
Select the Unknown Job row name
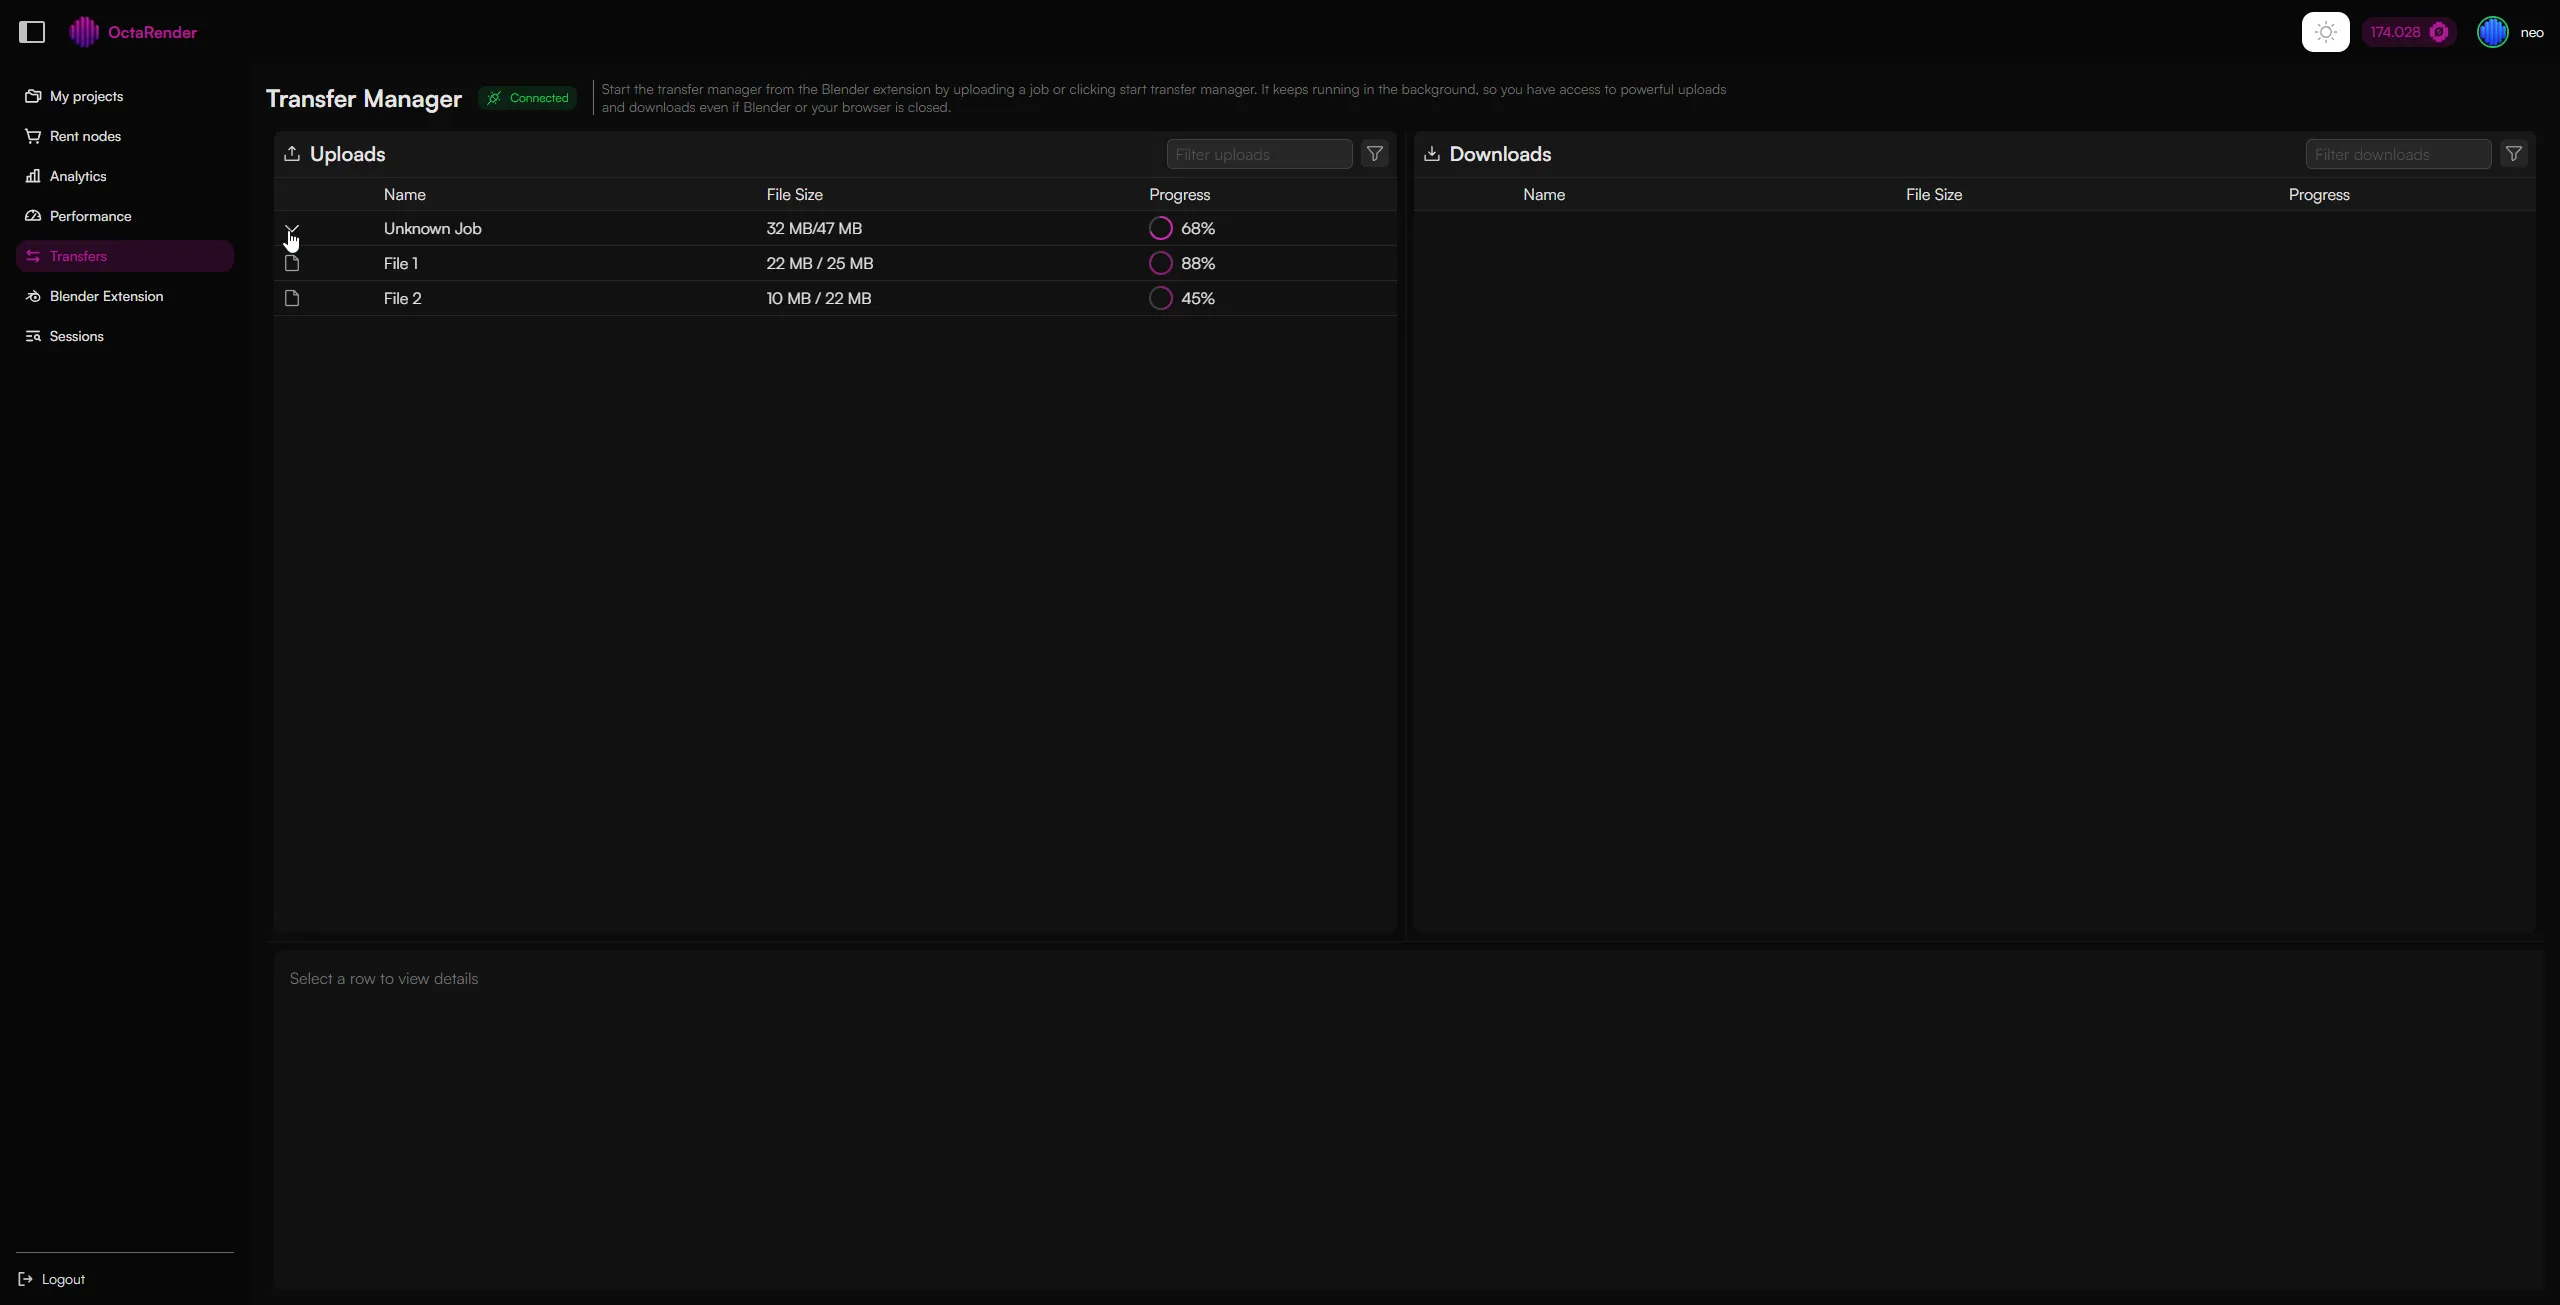(x=432, y=228)
